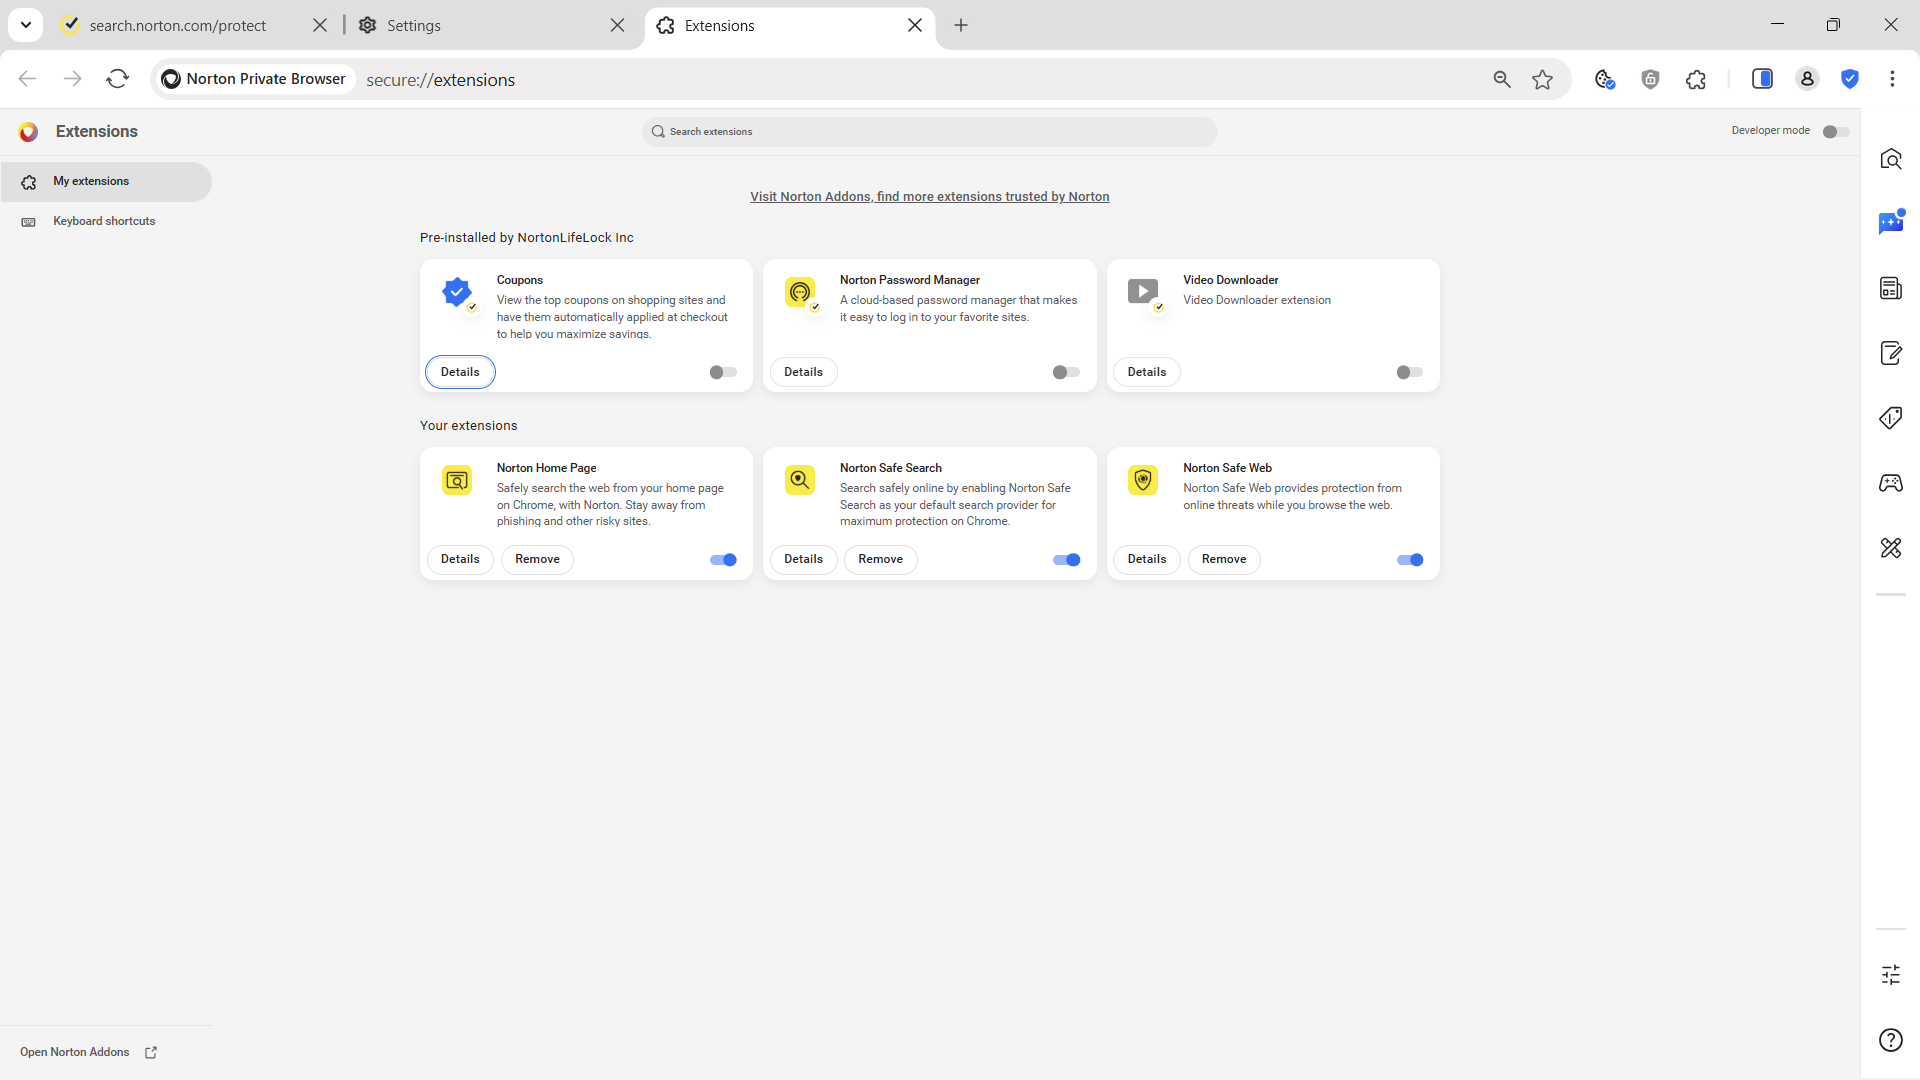Remove the Norton Safe Web extension
Screen dimensions: 1920x1080
click(1224, 560)
